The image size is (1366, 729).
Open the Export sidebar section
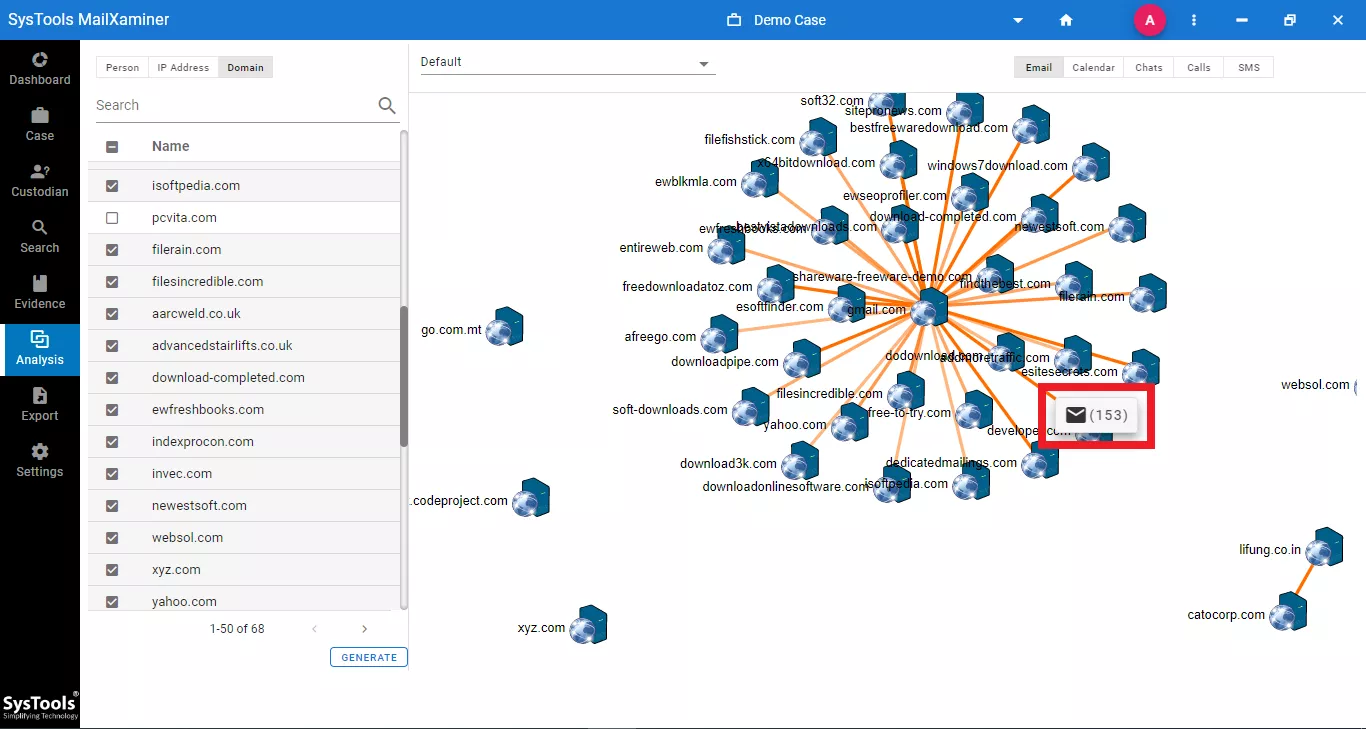[40, 404]
